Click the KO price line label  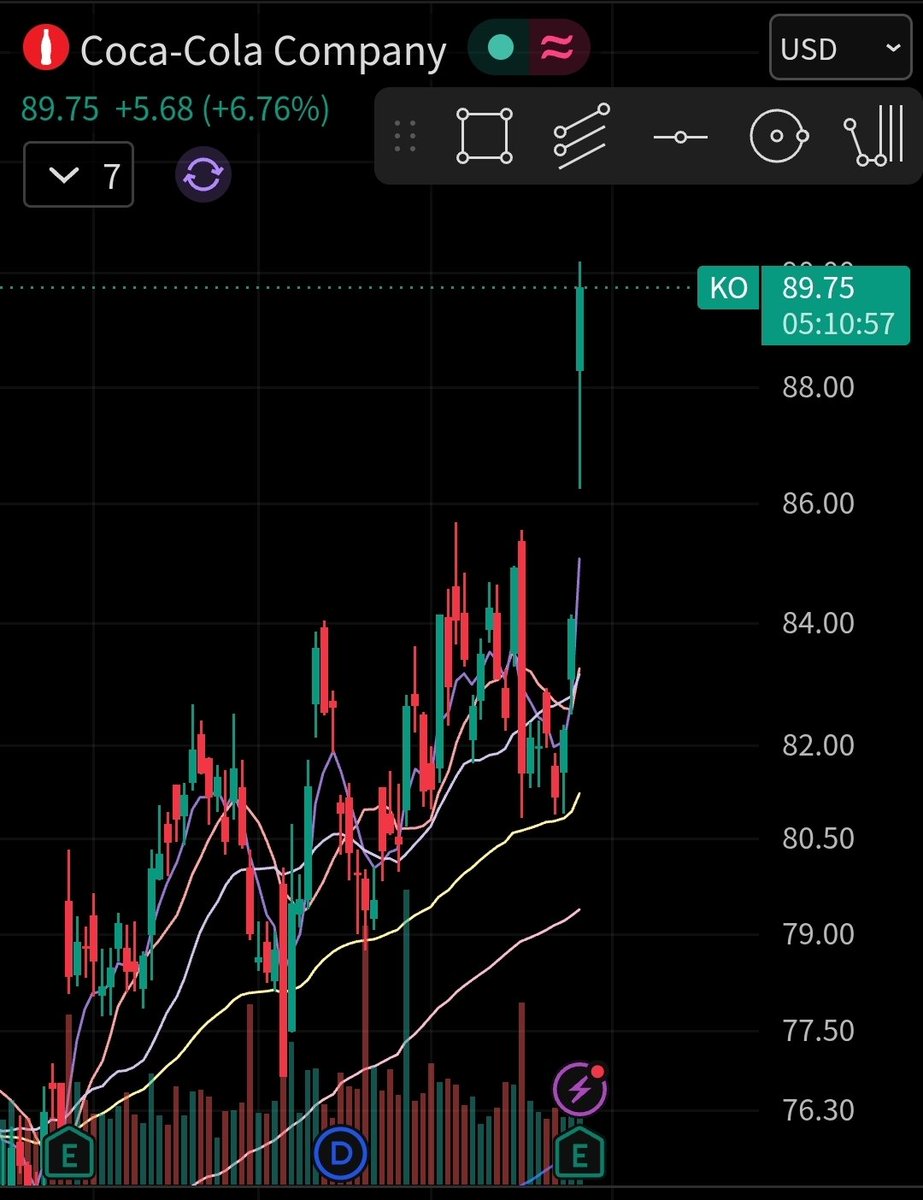click(x=728, y=289)
